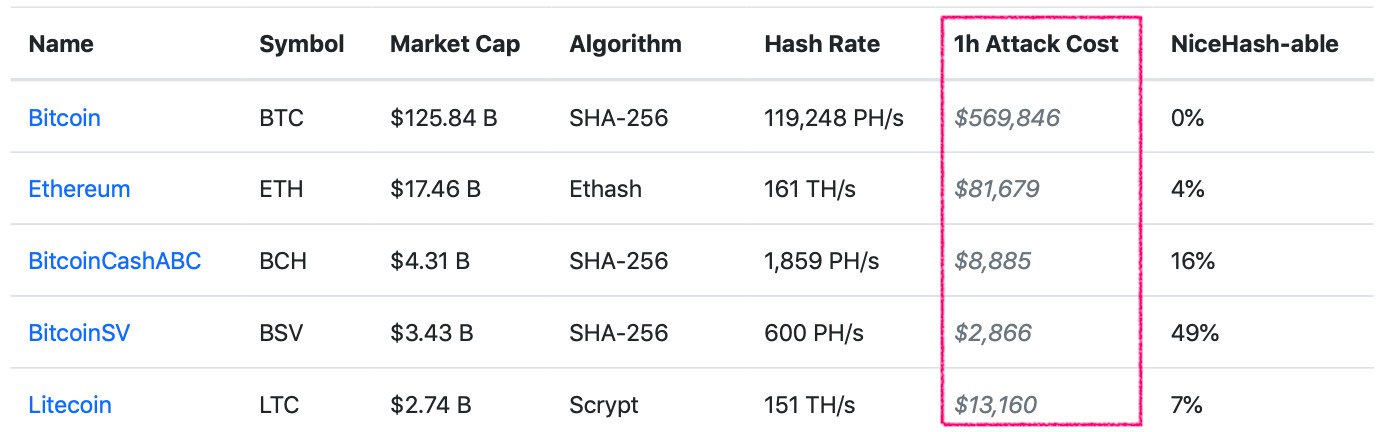Select the $81,679 Ethereum attack cost

(997, 189)
